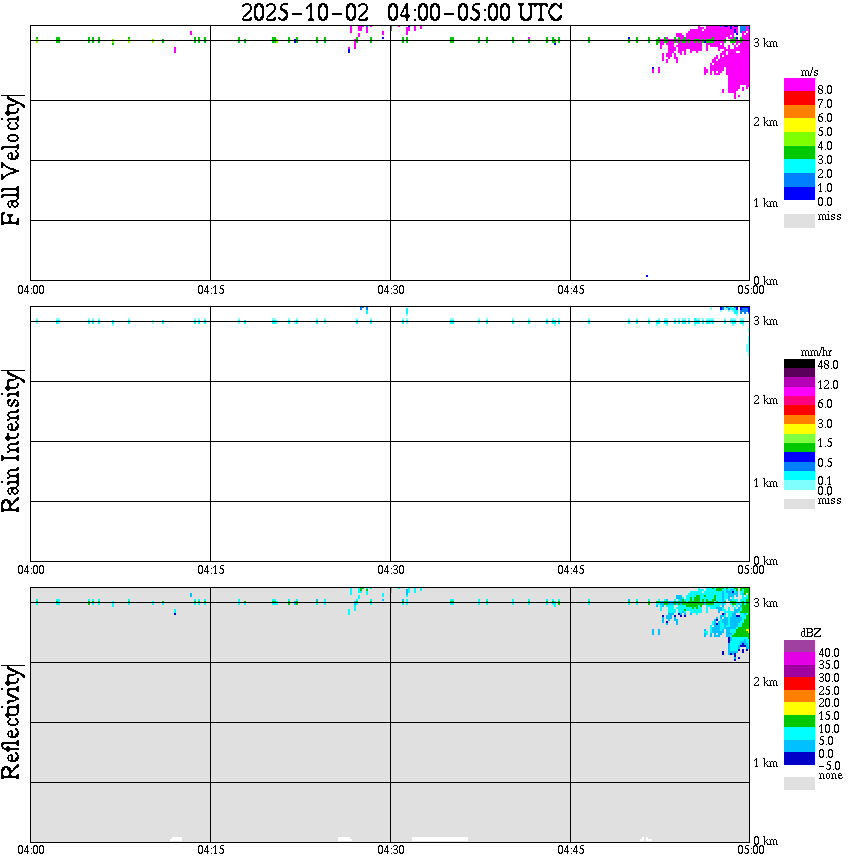Click the 'mm/hr' unit label

tap(816, 352)
